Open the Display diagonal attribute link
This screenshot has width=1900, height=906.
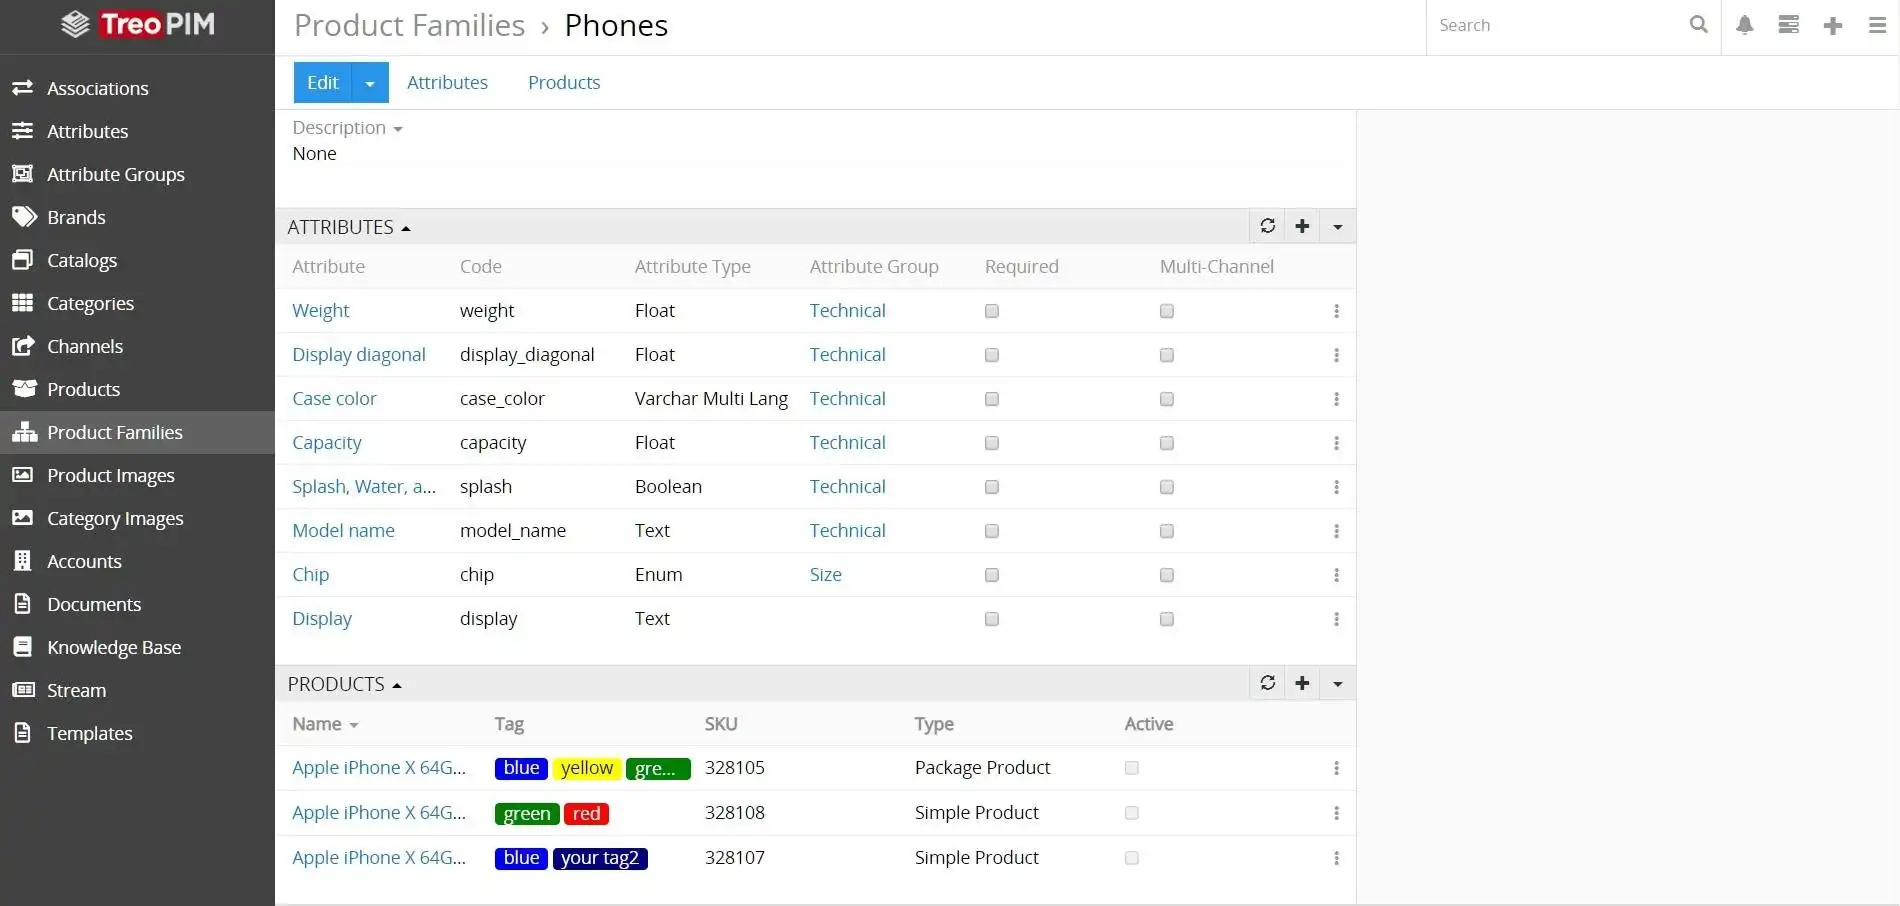pos(358,355)
